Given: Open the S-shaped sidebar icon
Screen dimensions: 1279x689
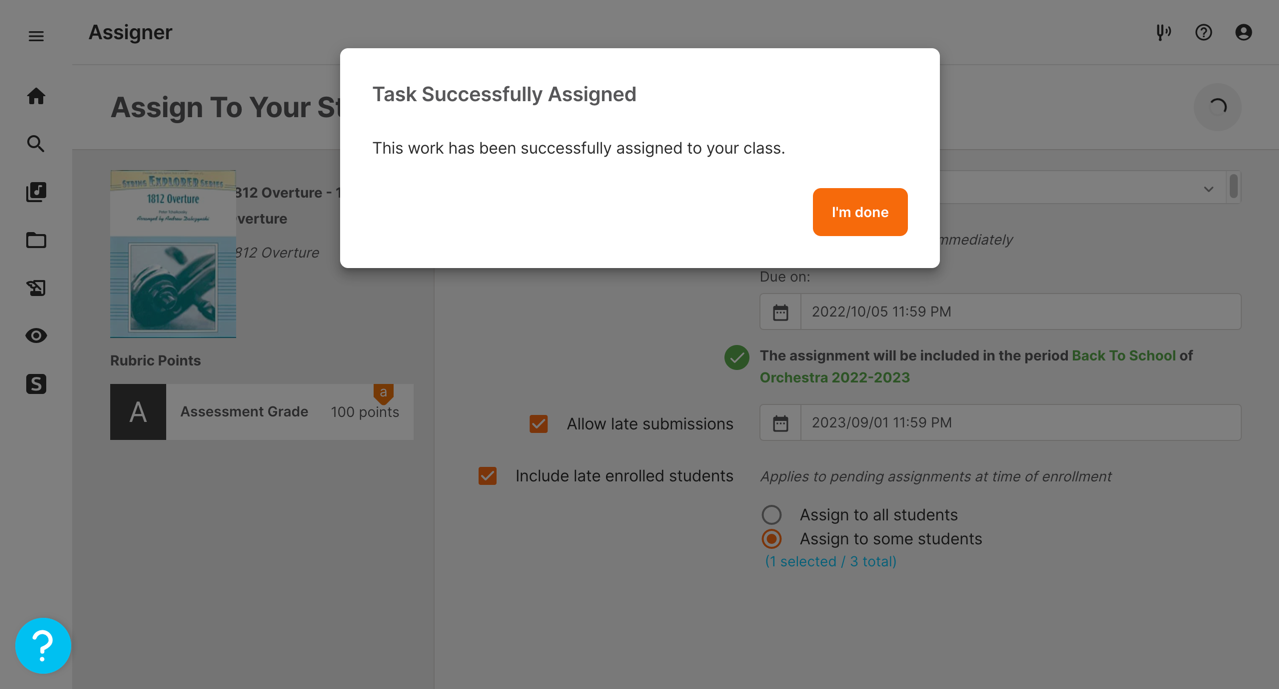Looking at the screenshot, I should tap(36, 384).
